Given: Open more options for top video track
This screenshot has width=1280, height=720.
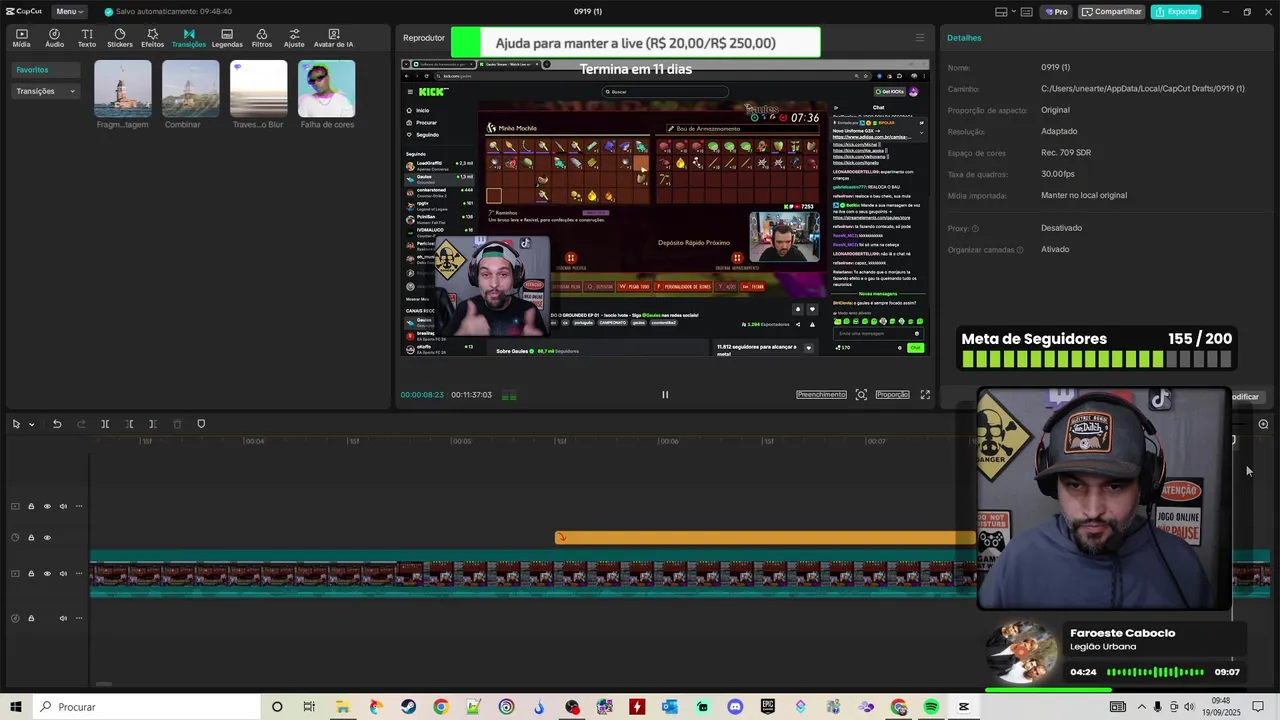Looking at the screenshot, I should pyautogui.click(x=79, y=506).
